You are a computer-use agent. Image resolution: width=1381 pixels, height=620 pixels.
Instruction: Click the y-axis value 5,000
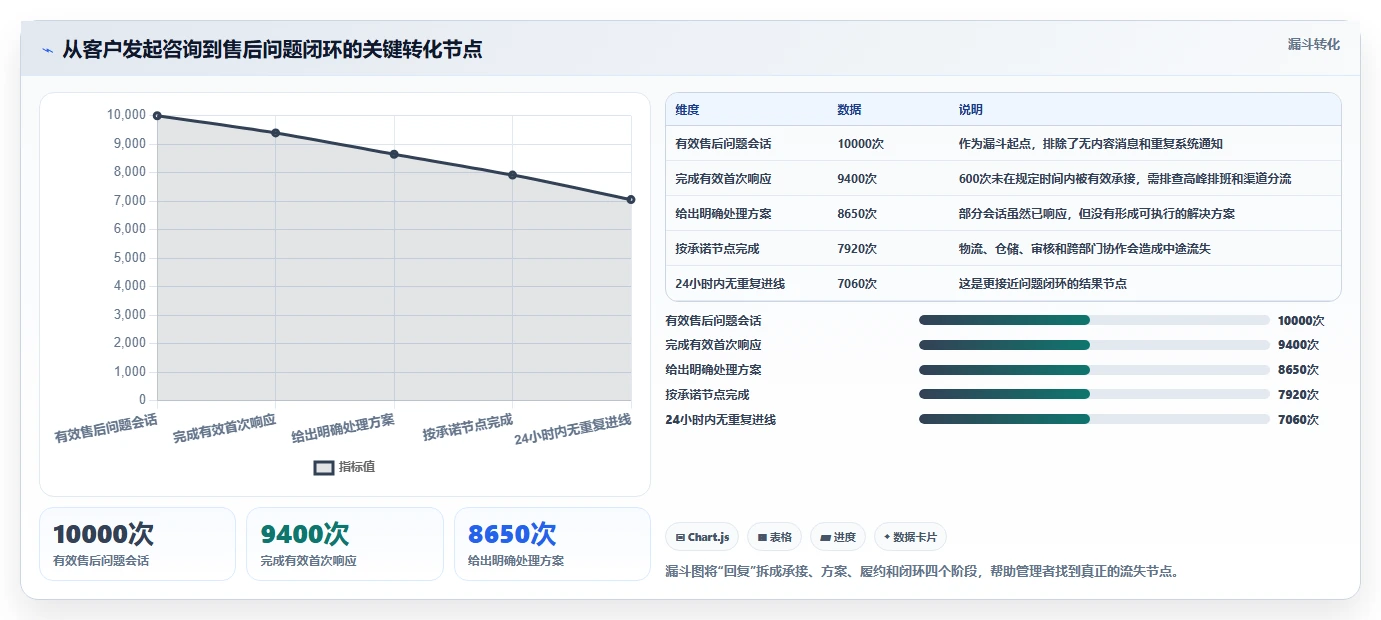[129, 258]
